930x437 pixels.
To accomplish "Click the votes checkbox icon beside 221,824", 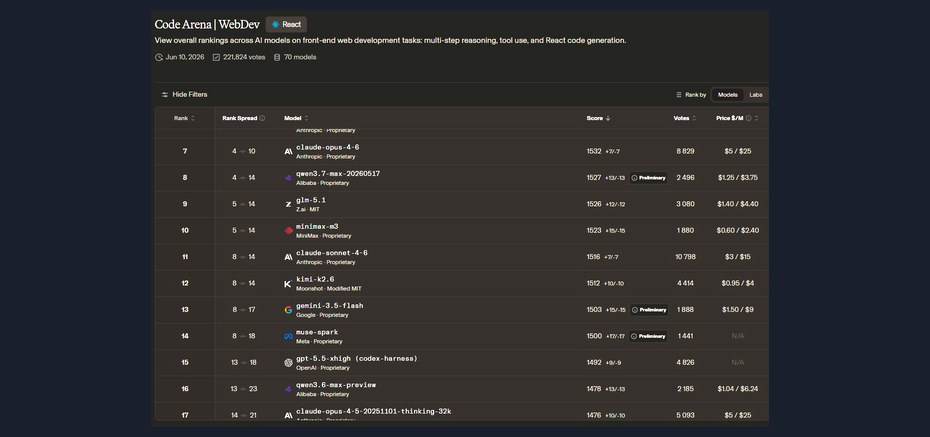I will coord(216,58).
